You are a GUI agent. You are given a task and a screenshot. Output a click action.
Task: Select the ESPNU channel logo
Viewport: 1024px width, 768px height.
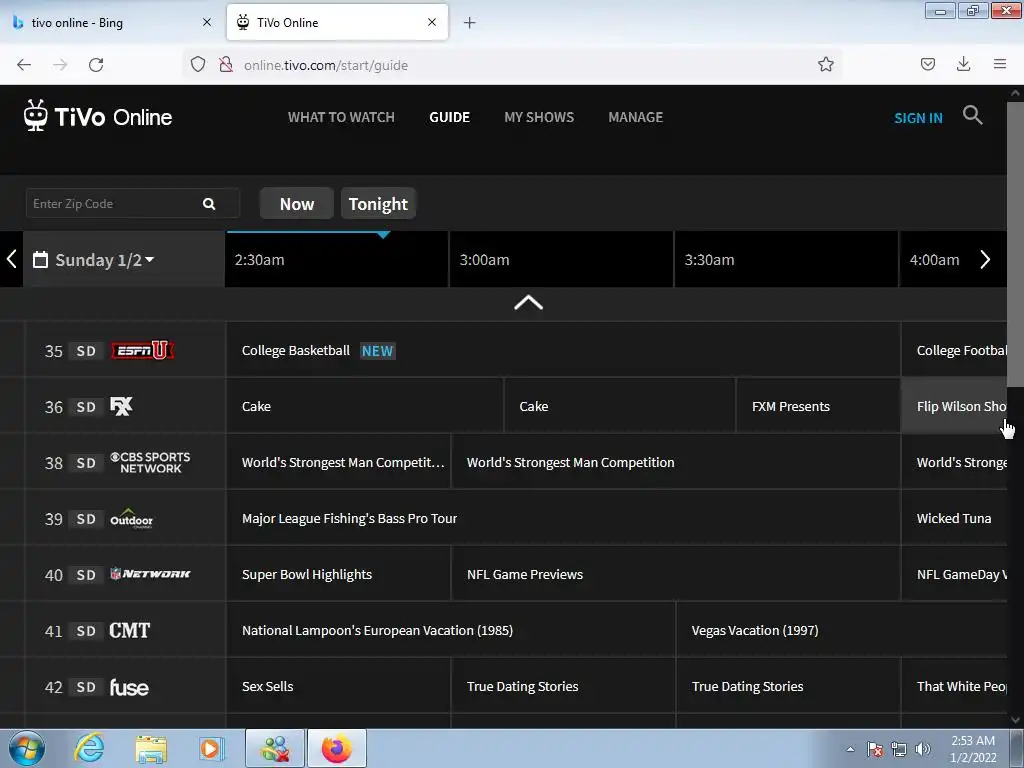142,351
